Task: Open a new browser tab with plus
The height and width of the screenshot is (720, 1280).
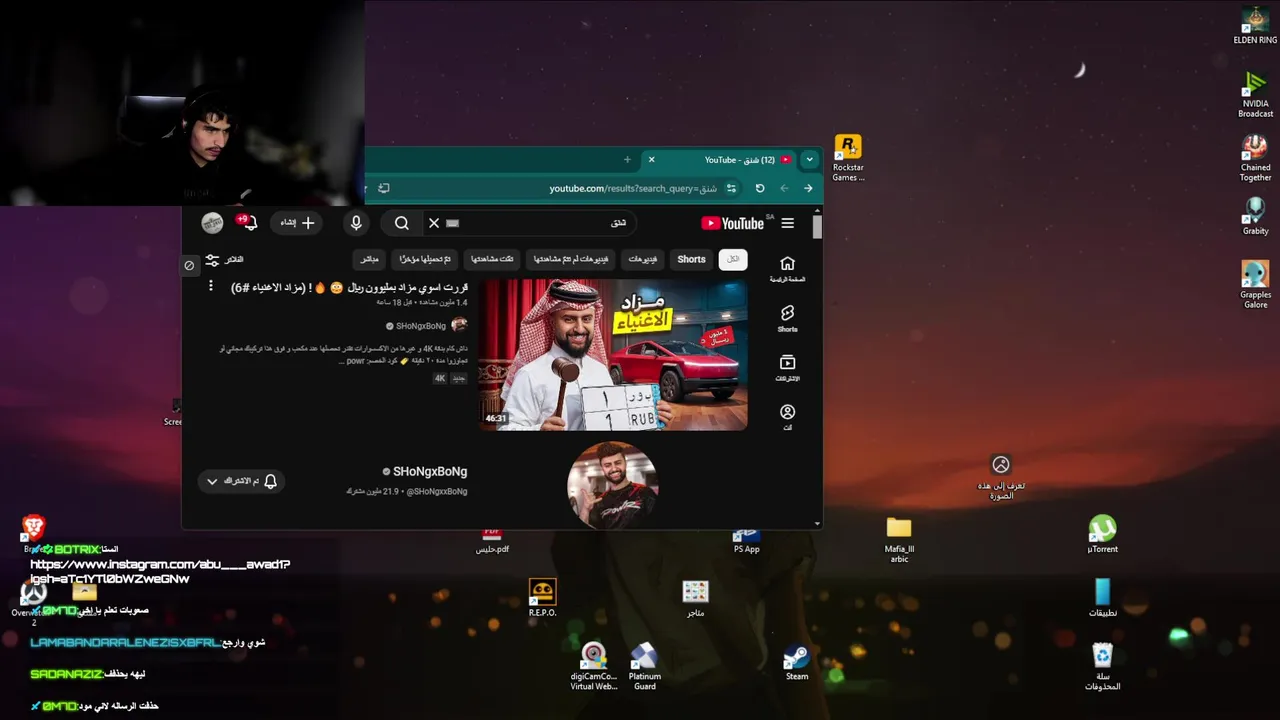Action: coord(627,159)
